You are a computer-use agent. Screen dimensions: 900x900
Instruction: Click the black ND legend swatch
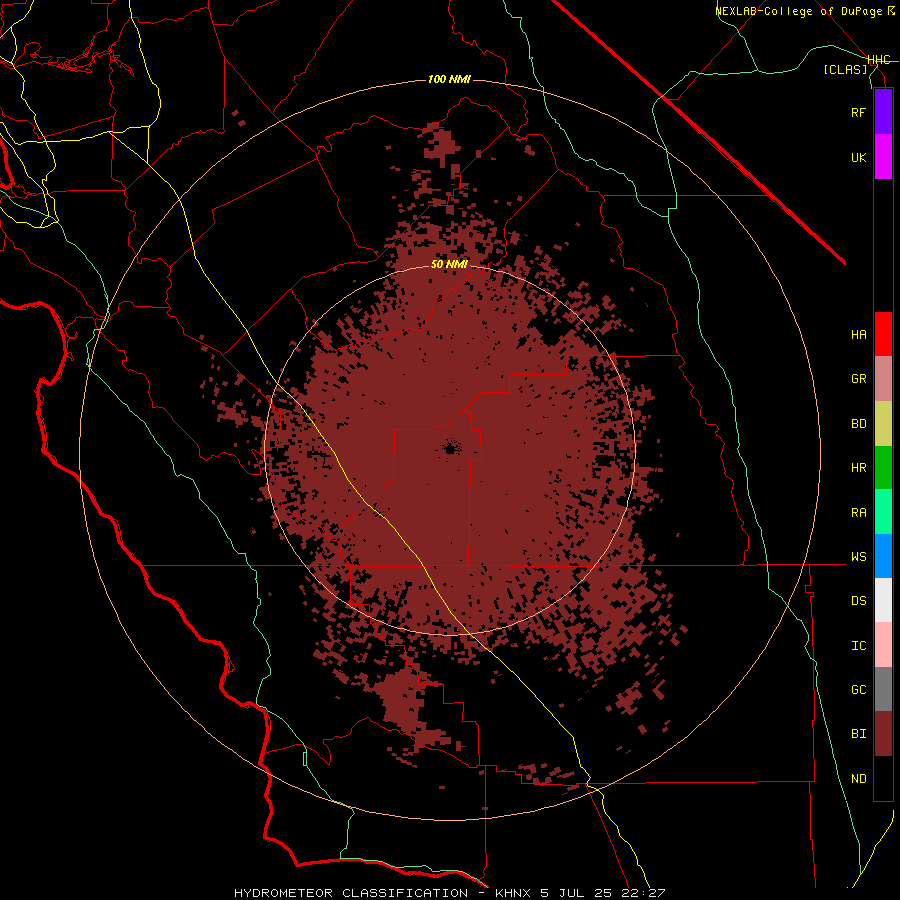[883, 778]
